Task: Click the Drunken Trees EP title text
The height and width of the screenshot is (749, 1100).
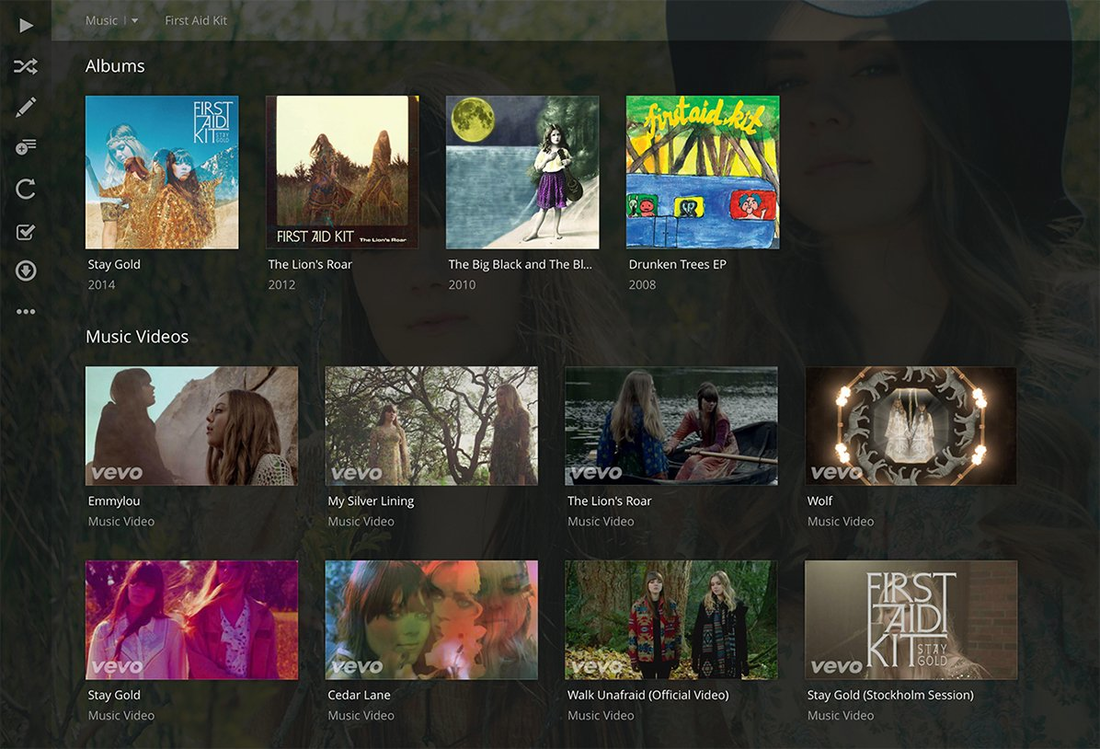Action: click(x=678, y=264)
